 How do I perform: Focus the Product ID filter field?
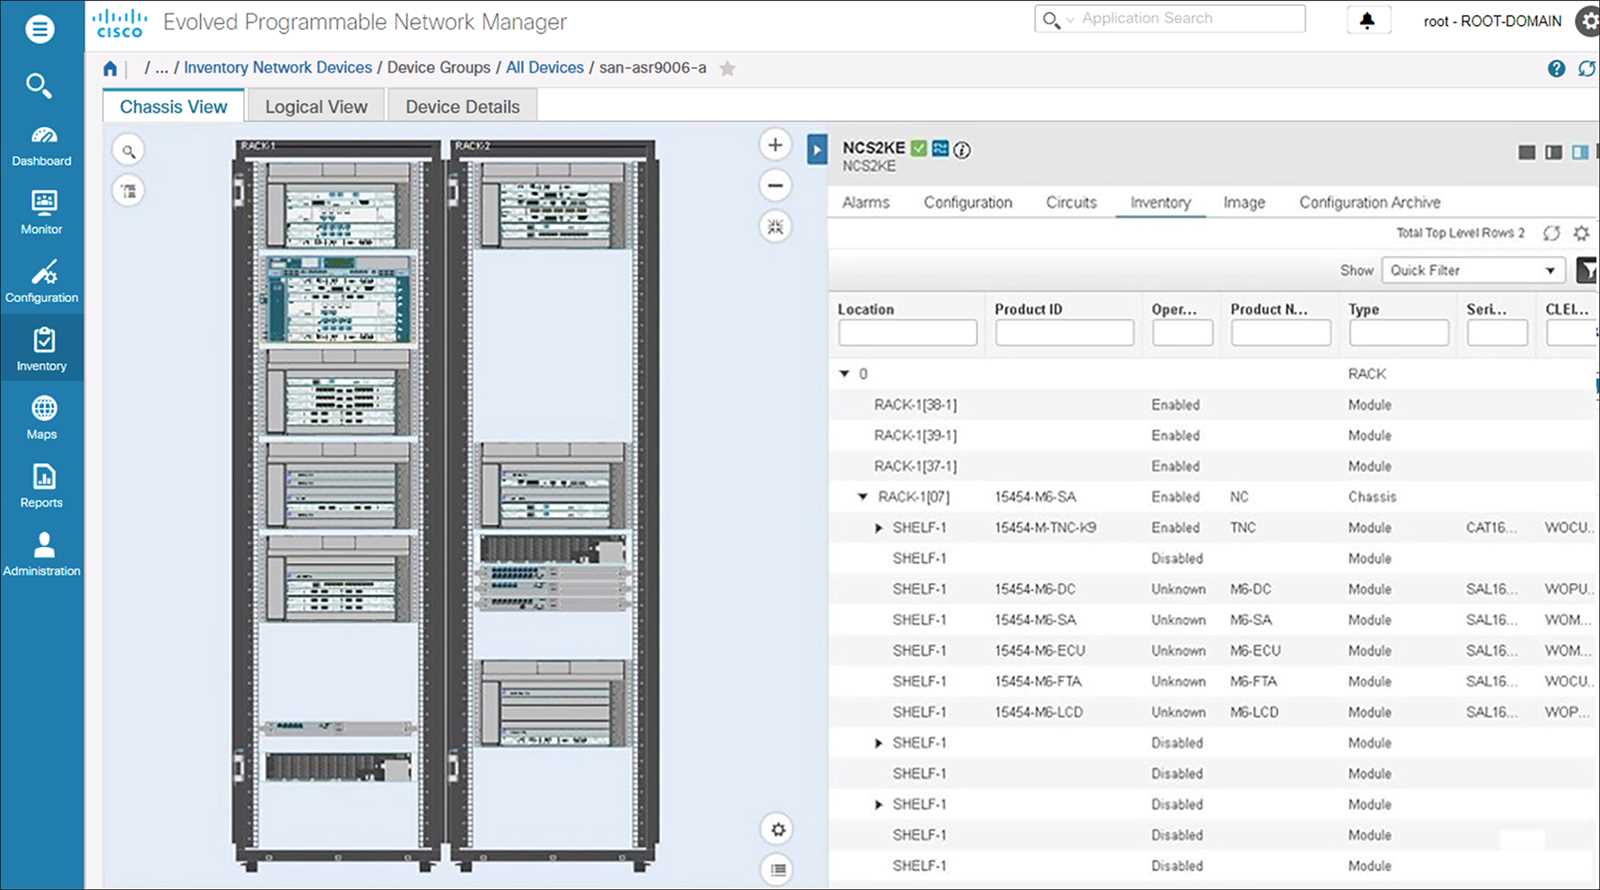point(1064,333)
